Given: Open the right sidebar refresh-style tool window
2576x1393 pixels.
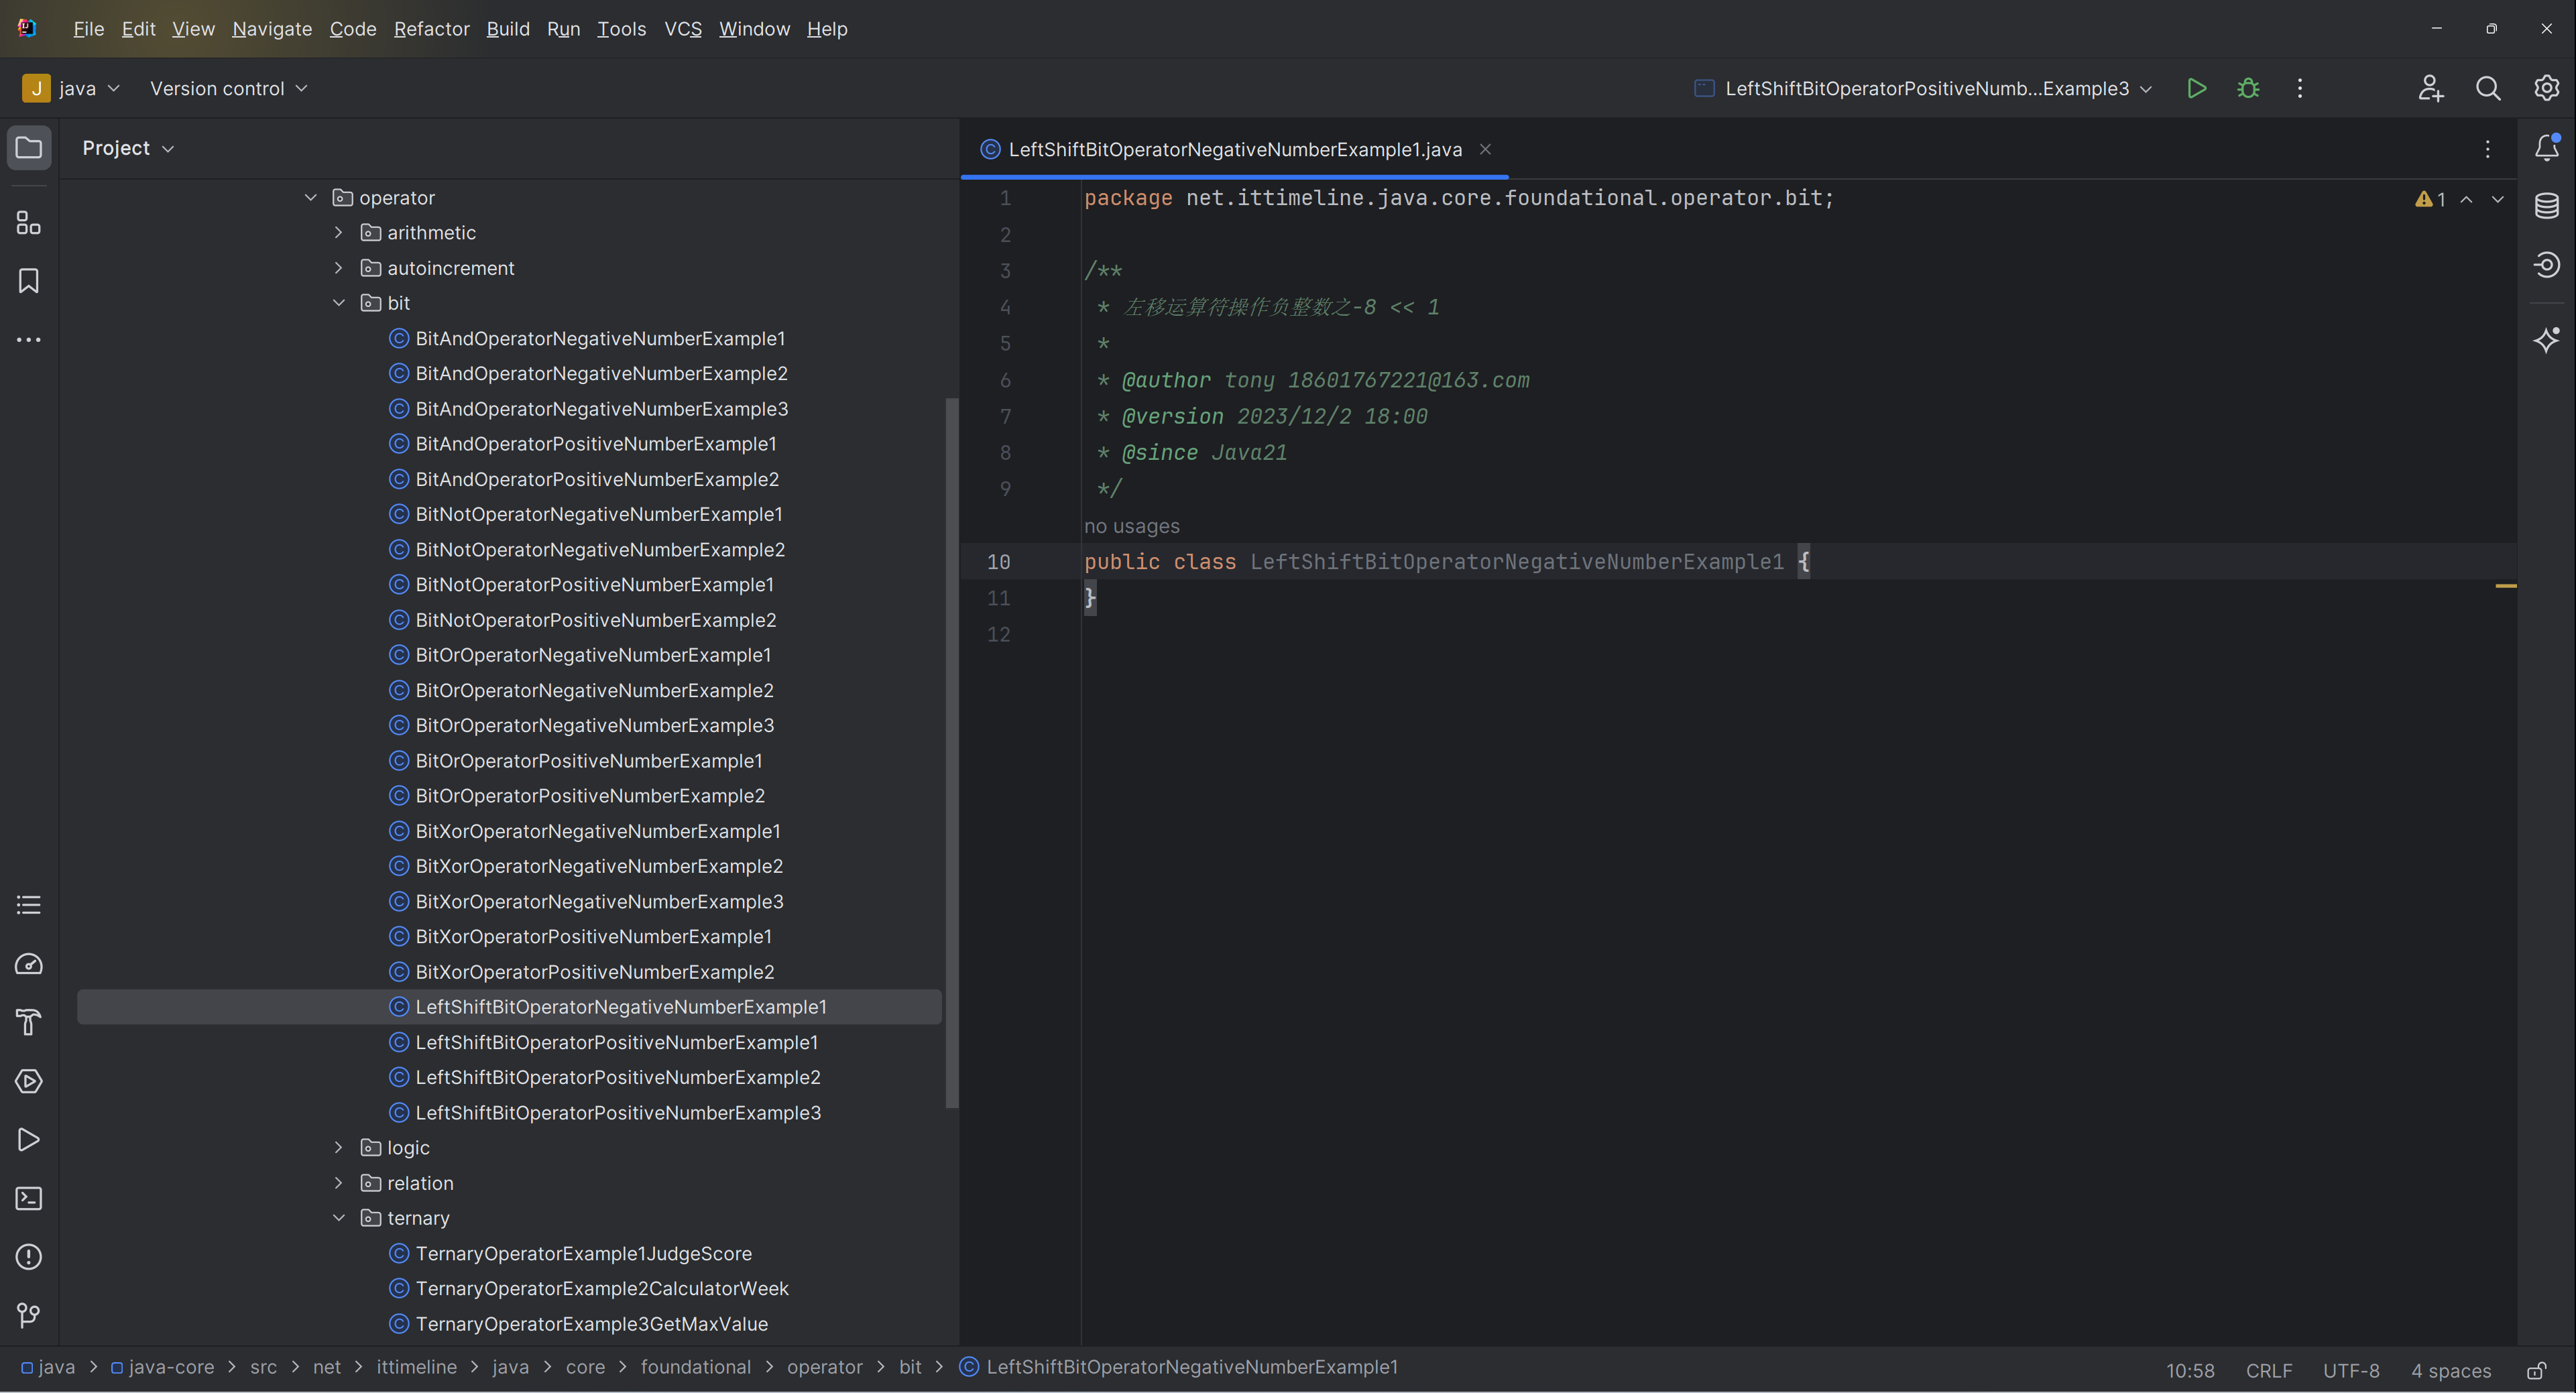Looking at the screenshot, I should click(2547, 265).
